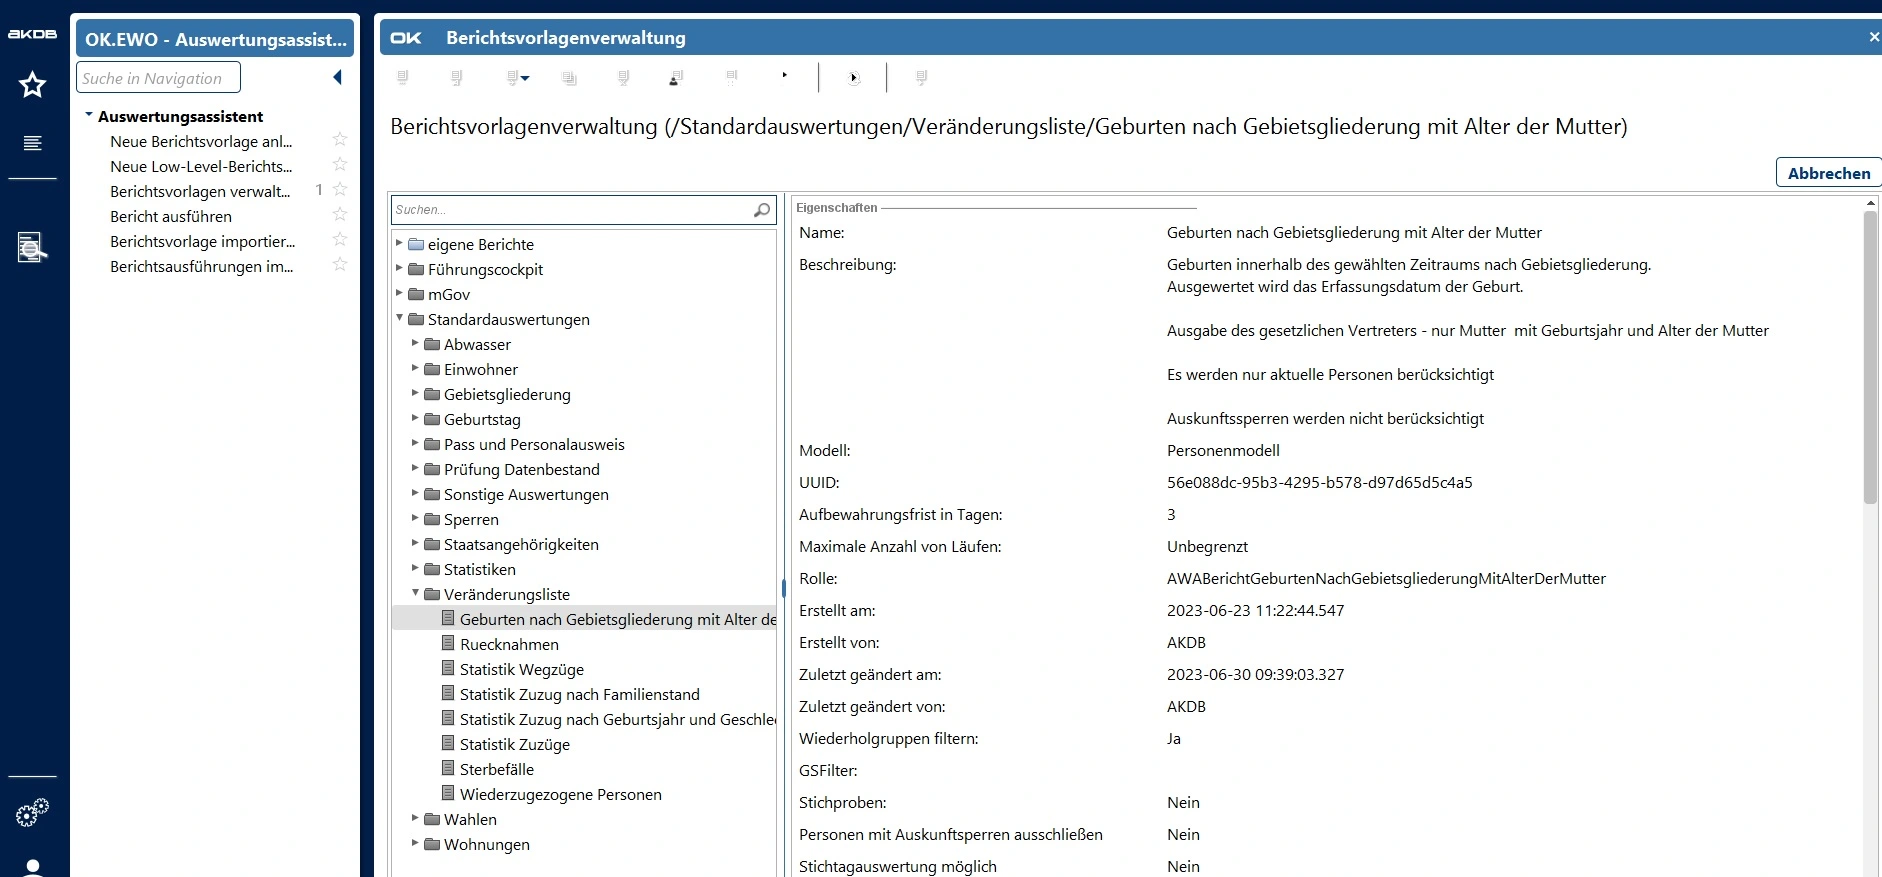Click the magnifier icon in tree search
Image resolution: width=1882 pixels, height=877 pixels.
[761, 210]
